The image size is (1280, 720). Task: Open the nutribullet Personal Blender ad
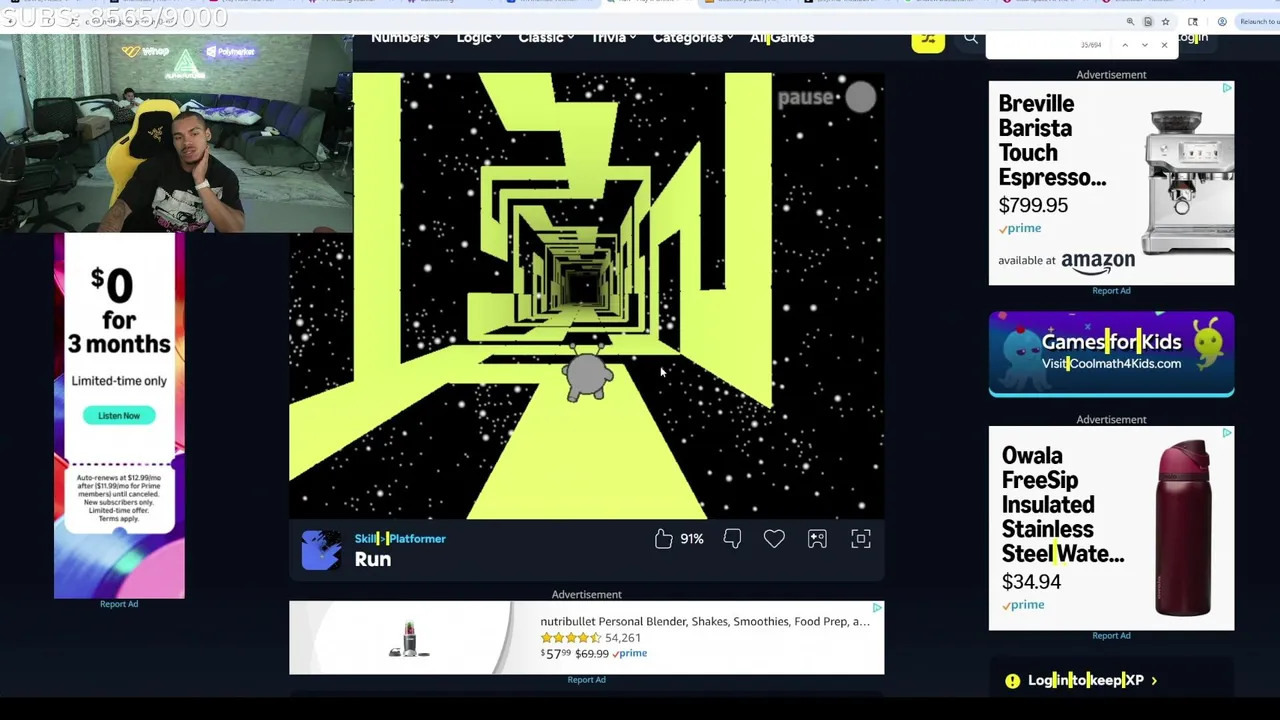(x=586, y=638)
